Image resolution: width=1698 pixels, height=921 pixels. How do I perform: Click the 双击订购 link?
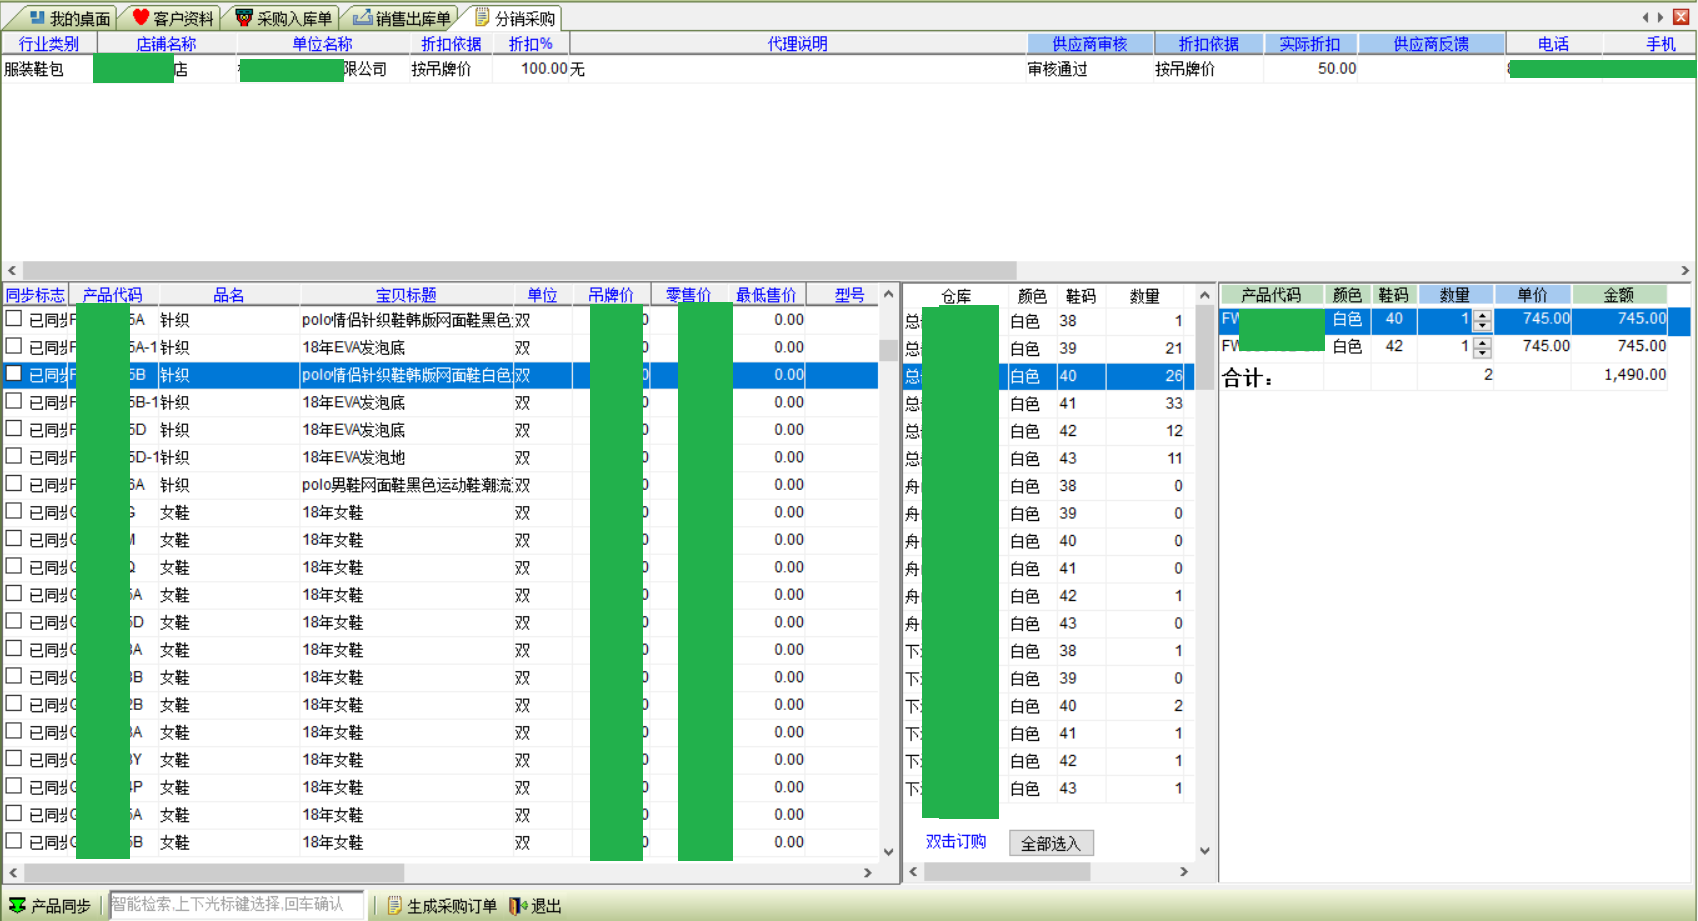[956, 842]
